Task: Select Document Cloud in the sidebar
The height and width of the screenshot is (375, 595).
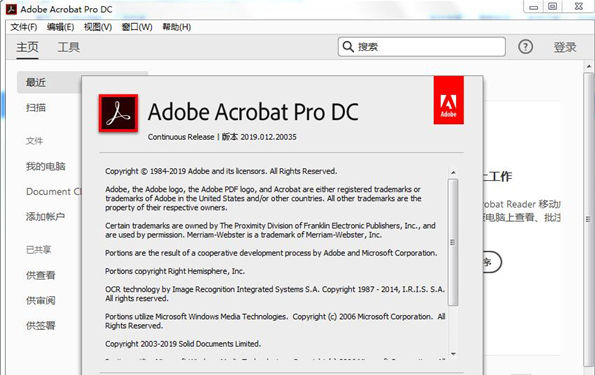Action: [54, 192]
